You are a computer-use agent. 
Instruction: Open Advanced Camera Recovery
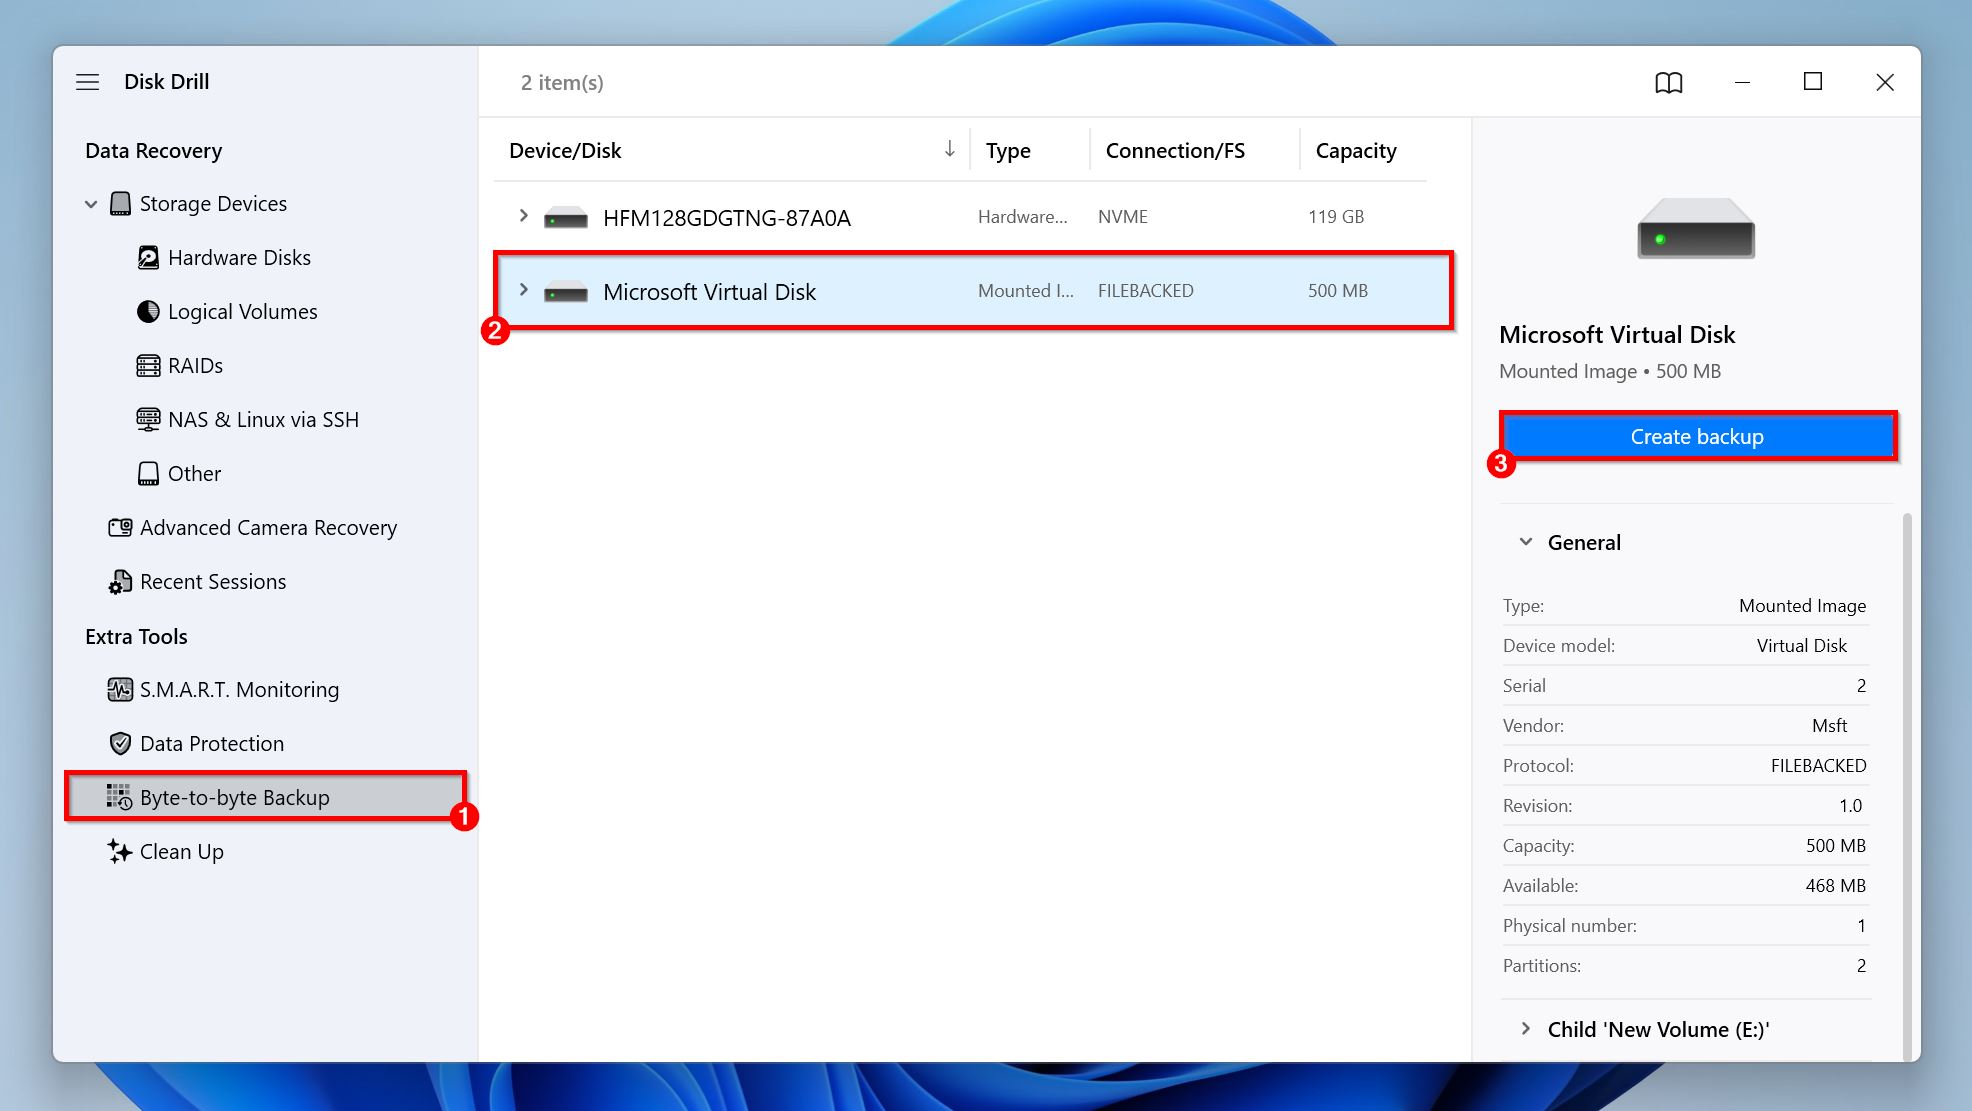[x=268, y=527]
